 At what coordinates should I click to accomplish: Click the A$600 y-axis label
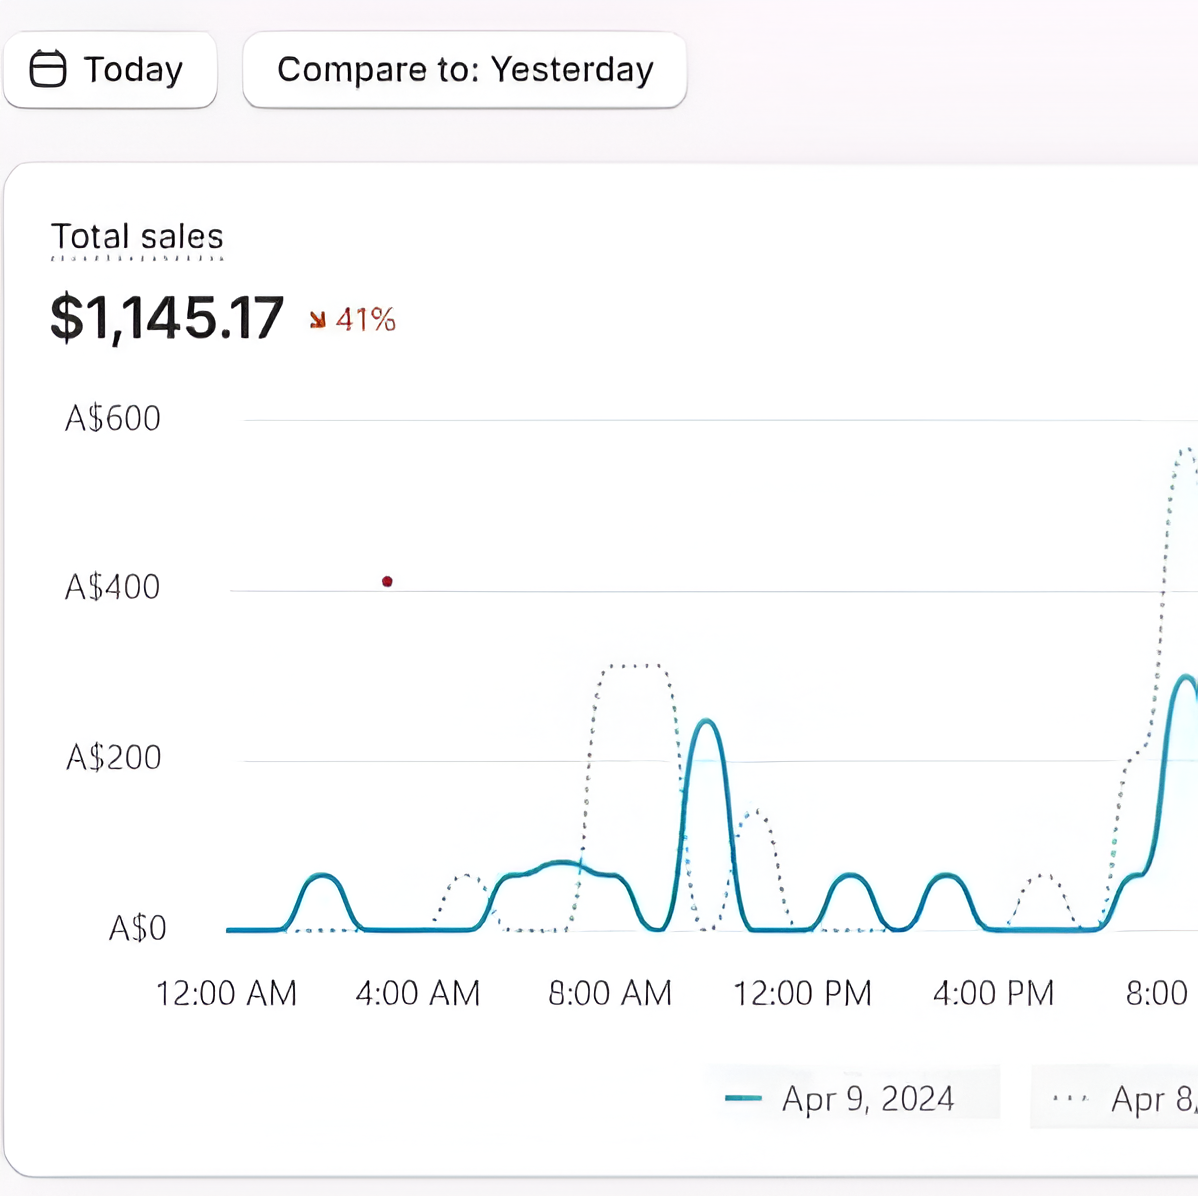click(112, 418)
